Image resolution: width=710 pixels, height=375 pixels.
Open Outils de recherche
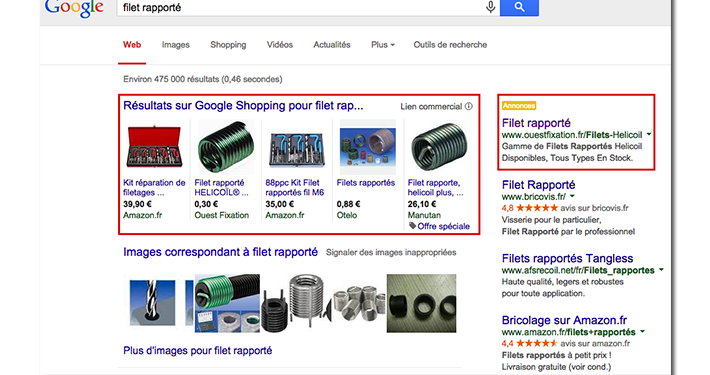(x=450, y=45)
